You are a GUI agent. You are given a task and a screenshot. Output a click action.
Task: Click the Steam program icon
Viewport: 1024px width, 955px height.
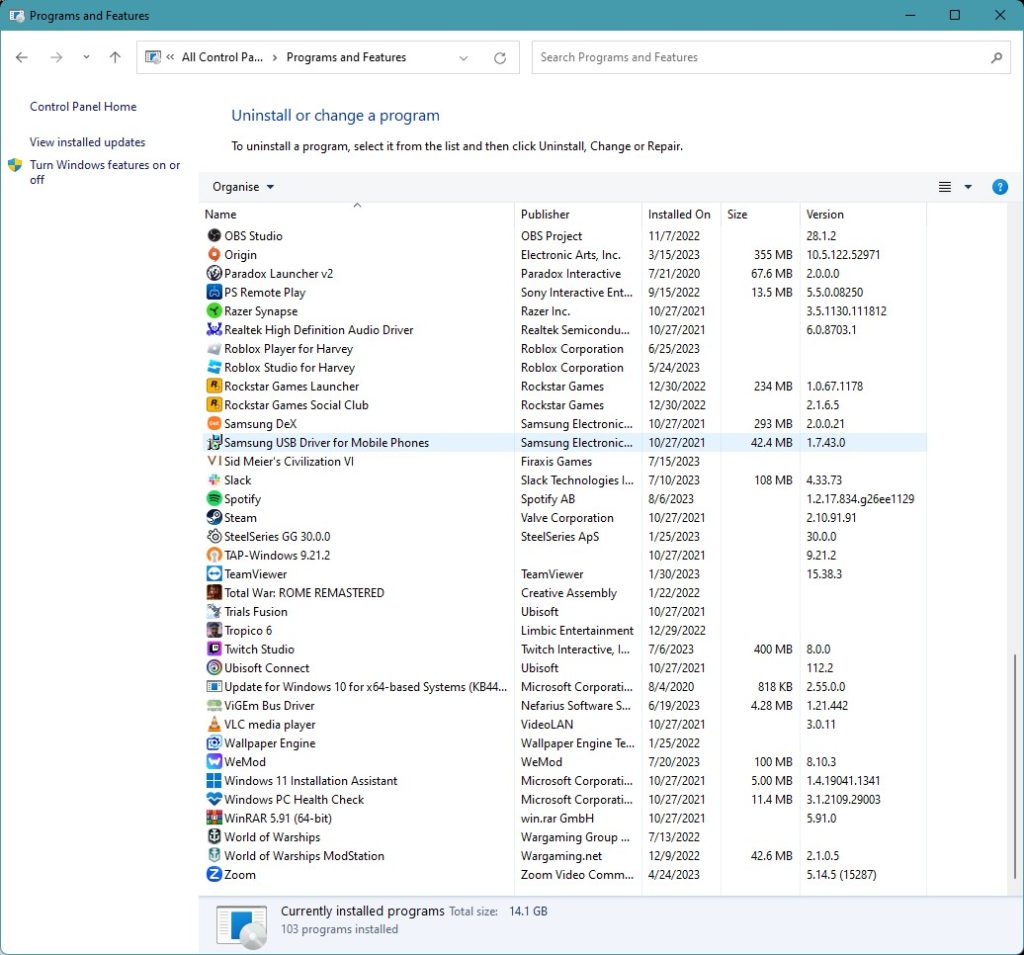point(214,517)
